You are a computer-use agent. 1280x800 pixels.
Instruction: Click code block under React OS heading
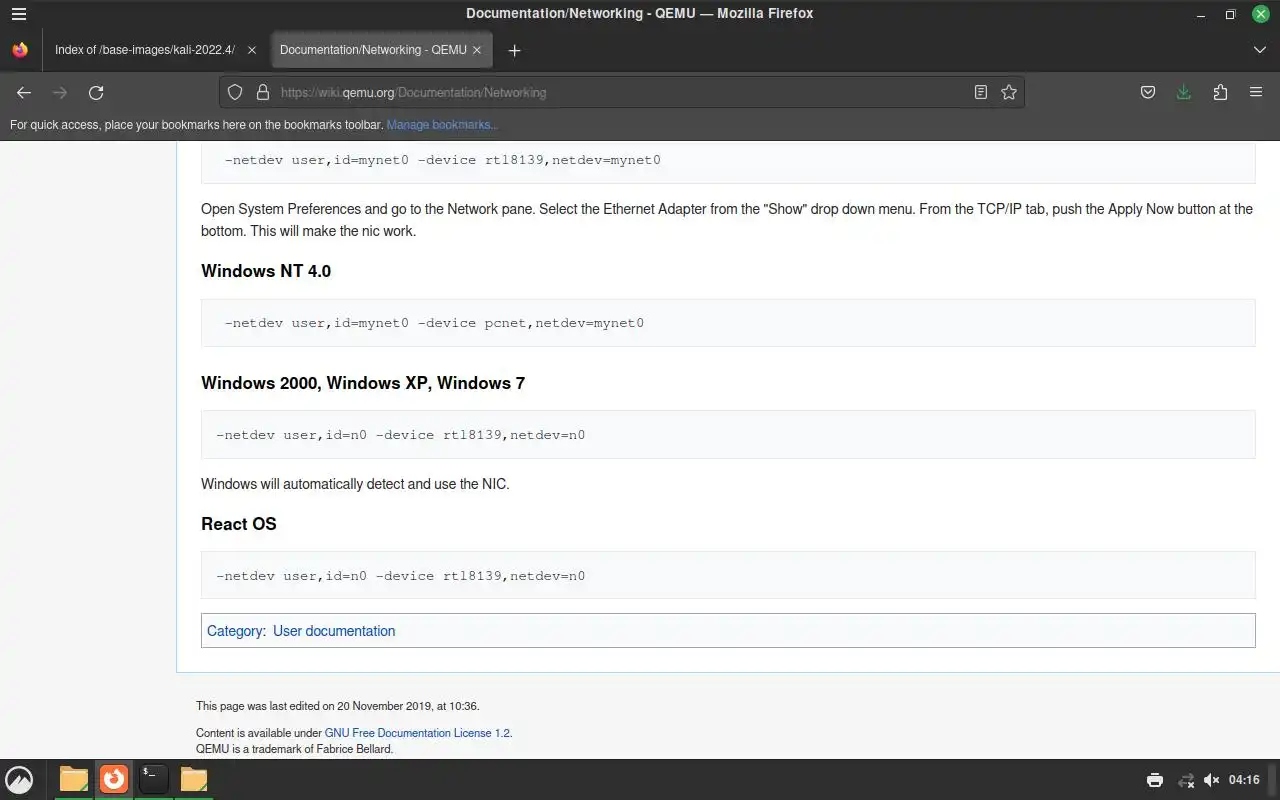728,576
